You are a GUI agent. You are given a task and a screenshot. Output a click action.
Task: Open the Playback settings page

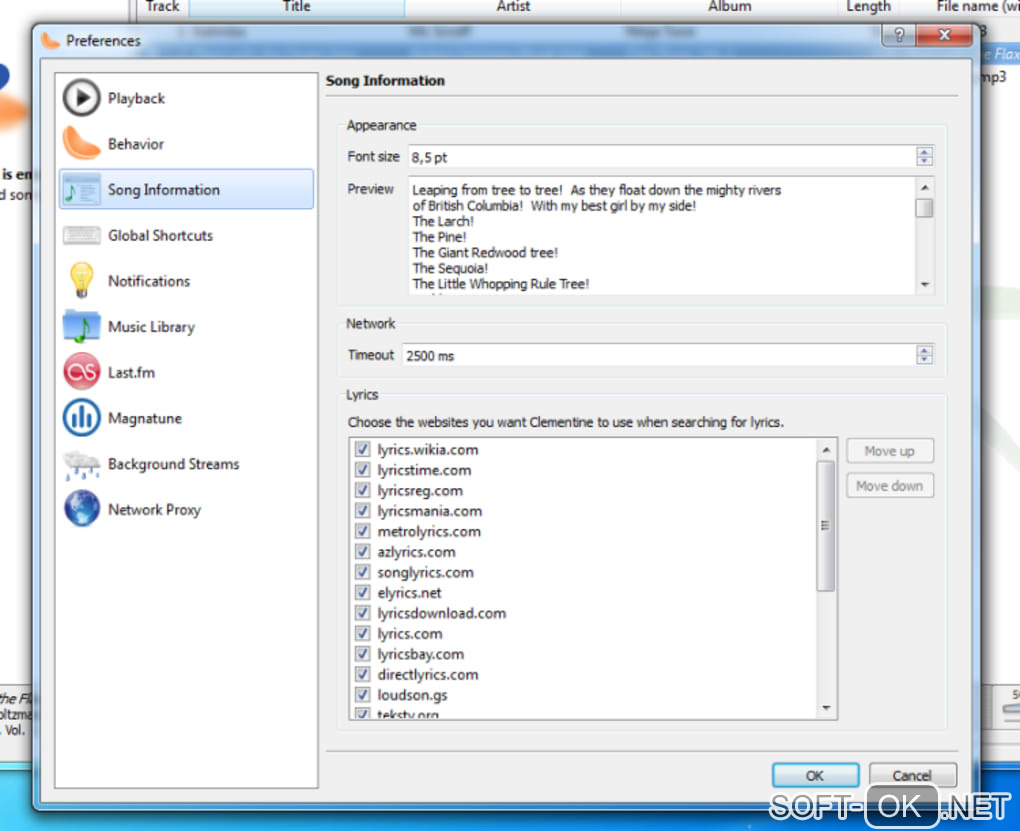(x=186, y=98)
